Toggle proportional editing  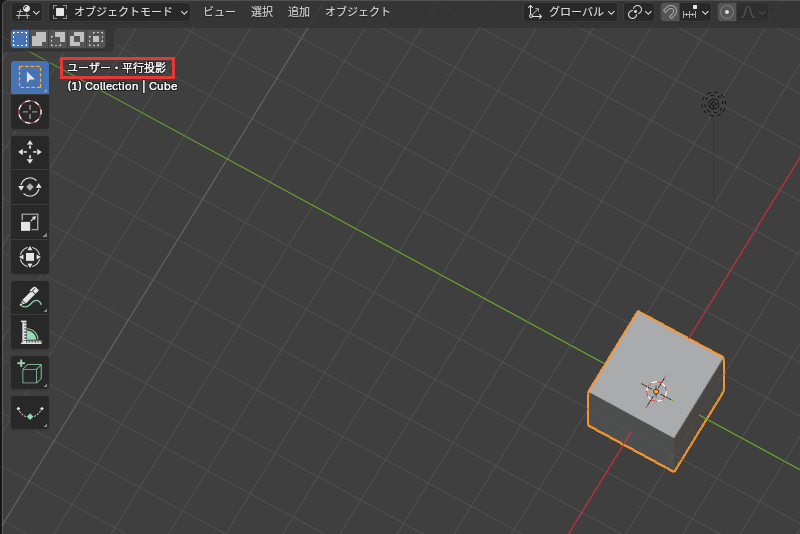[727, 12]
